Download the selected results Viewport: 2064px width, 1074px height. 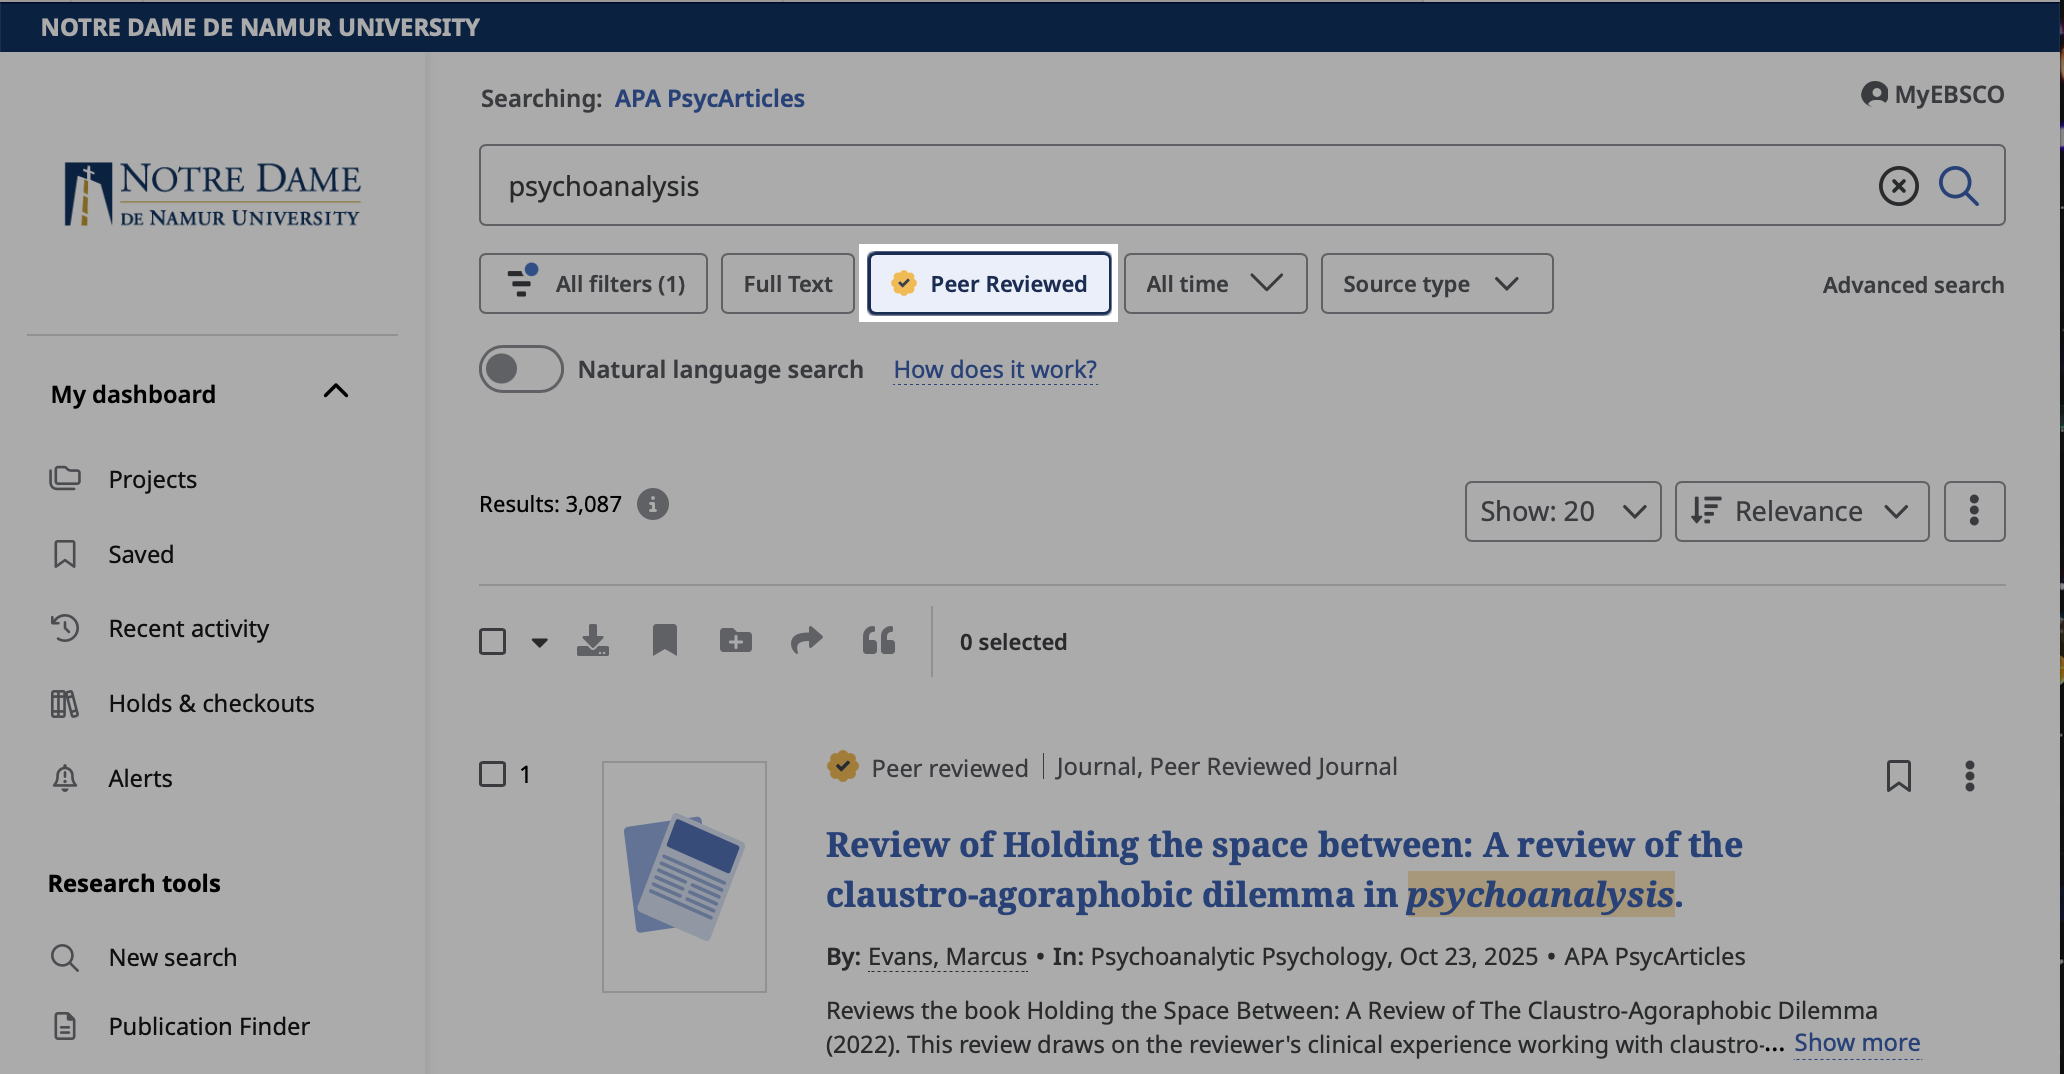point(593,641)
